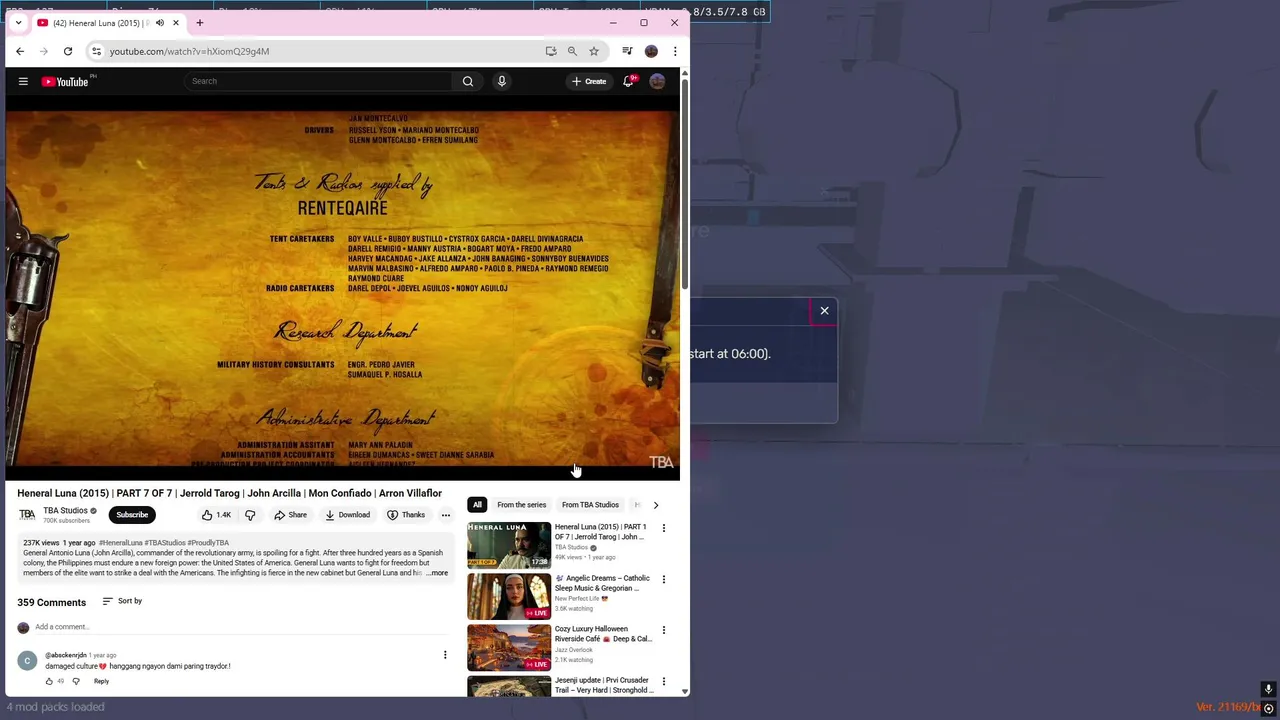Select the From TBA Studios chip
Screen dimensions: 1280x720
tap(590, 505)
